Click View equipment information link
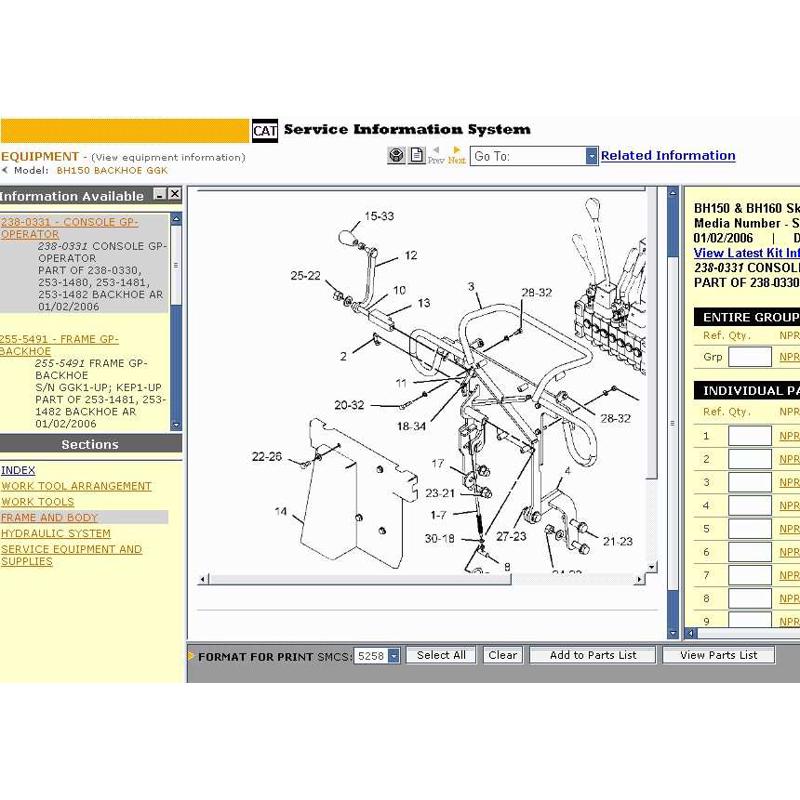The image size is (800, 800). pos(168,158)
